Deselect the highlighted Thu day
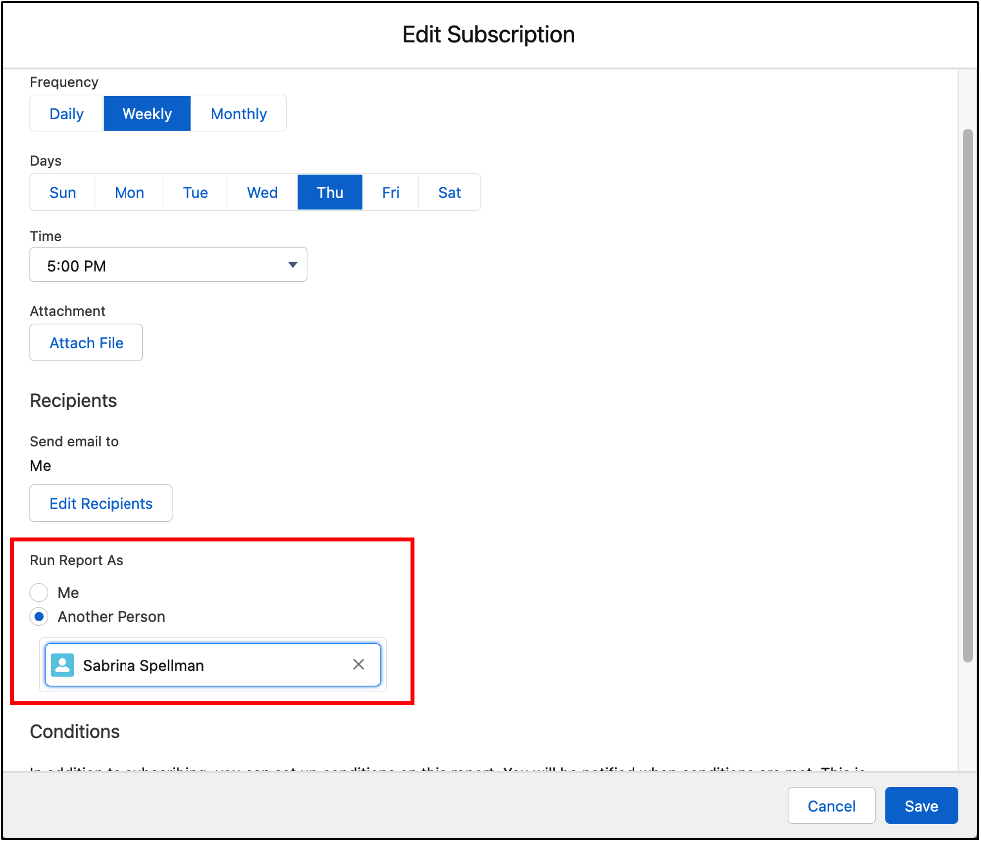This screenshot has height=841, width=981. pos(330,193)
